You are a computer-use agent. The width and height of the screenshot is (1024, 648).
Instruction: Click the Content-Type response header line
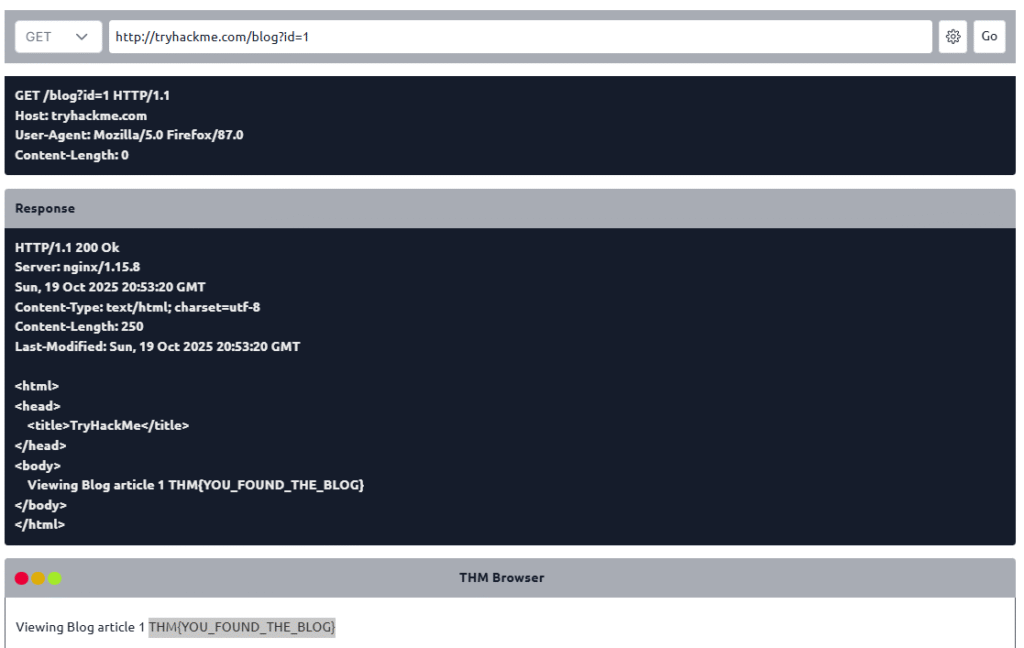137,307
